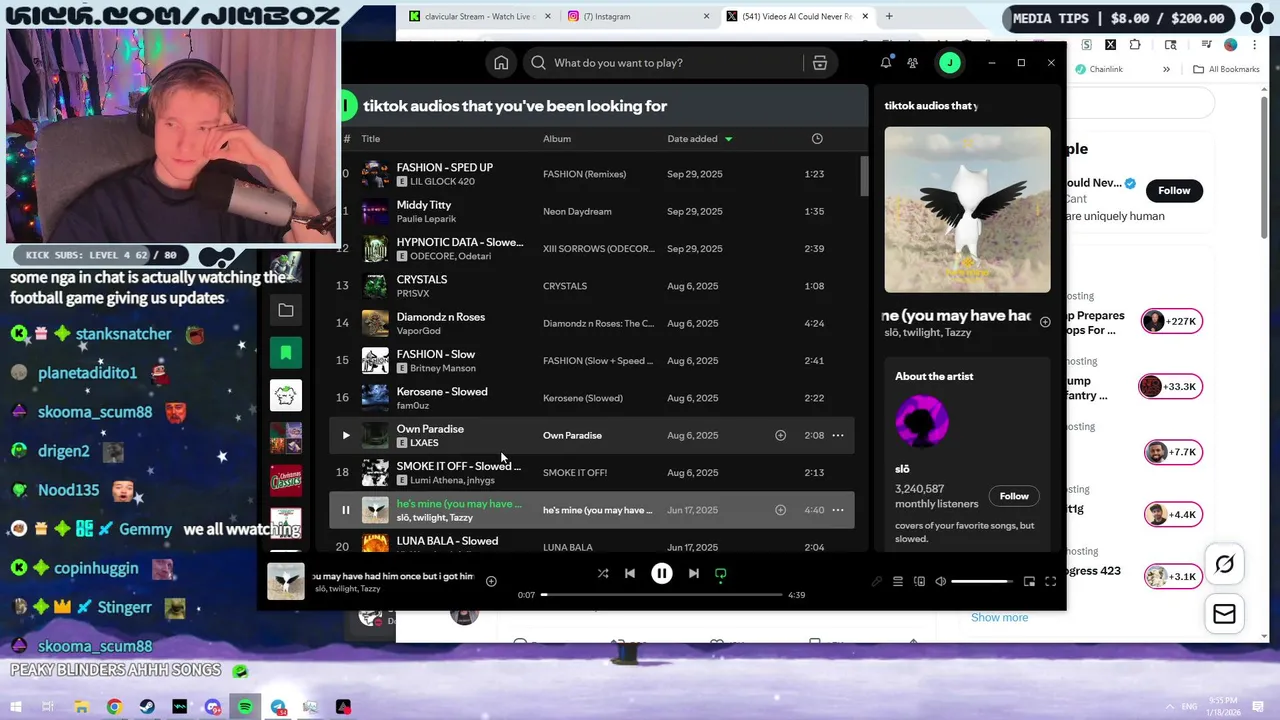Open slō artist avatar
This screenshot has width=1280, height=720.
tap(922, 421)
